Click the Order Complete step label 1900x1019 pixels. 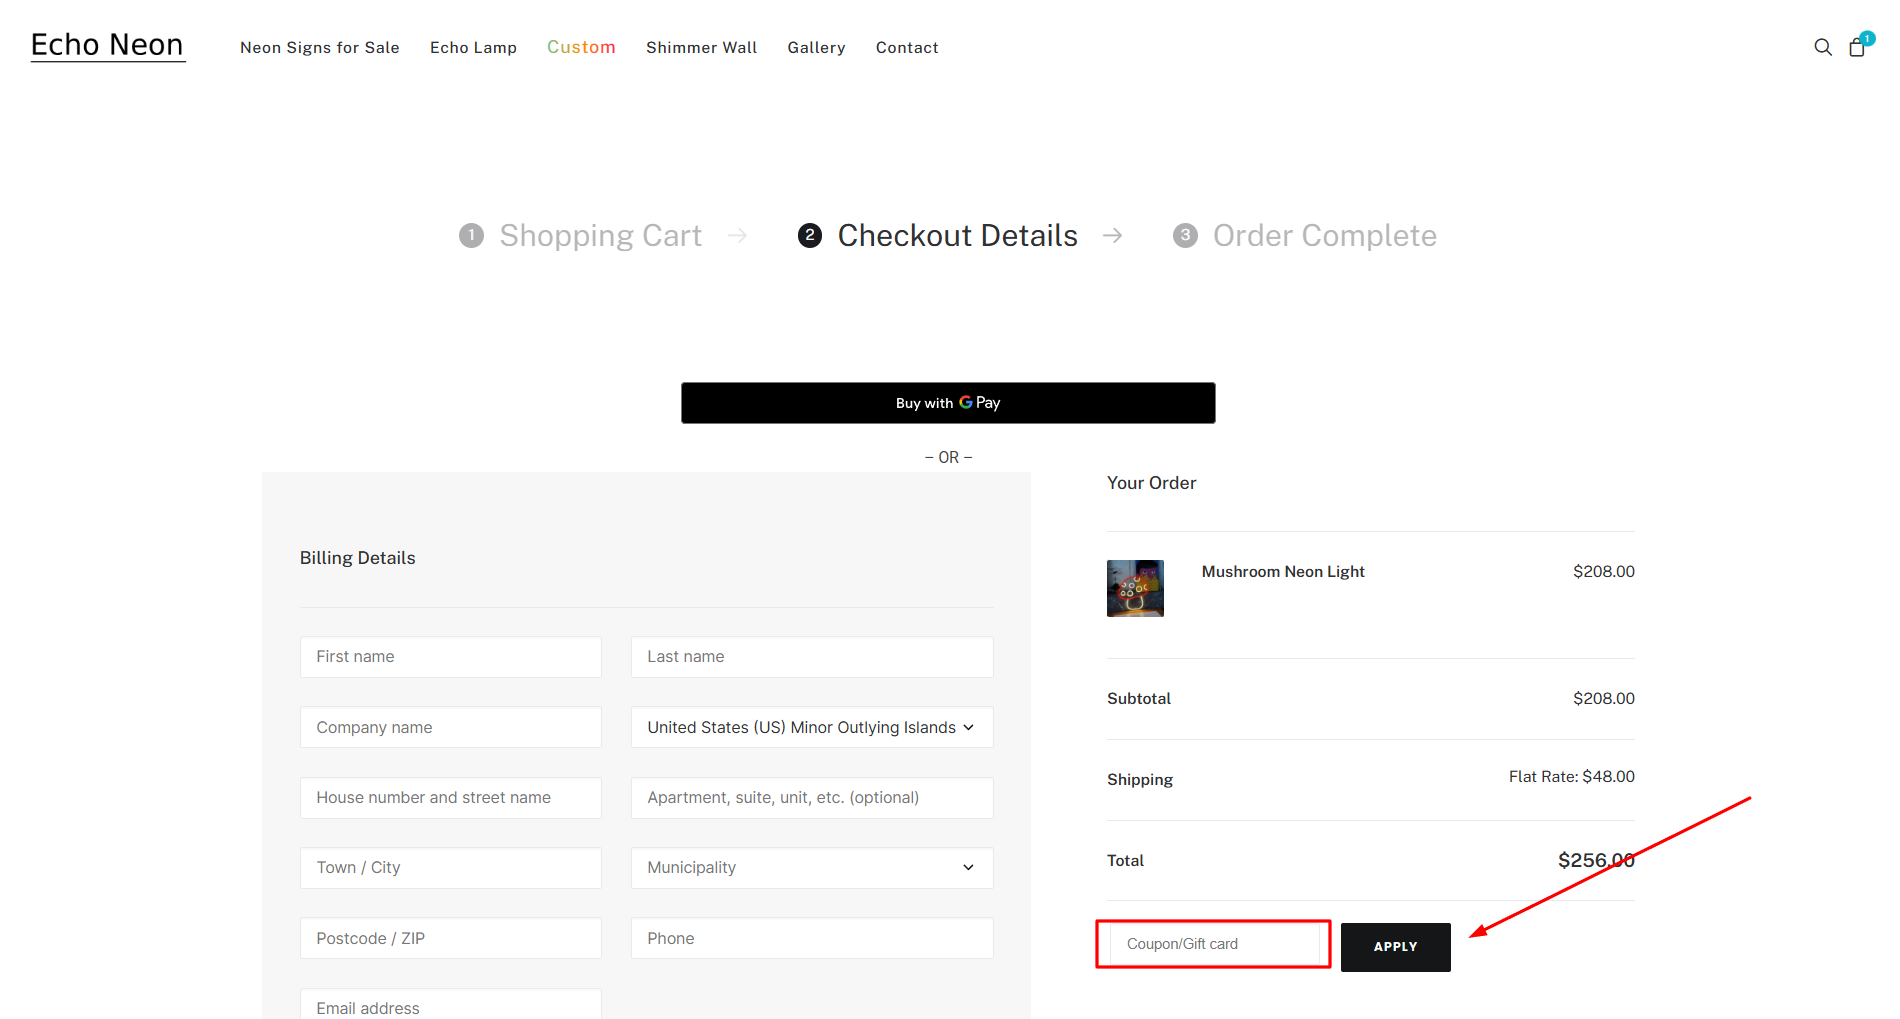click(1324, 235)
